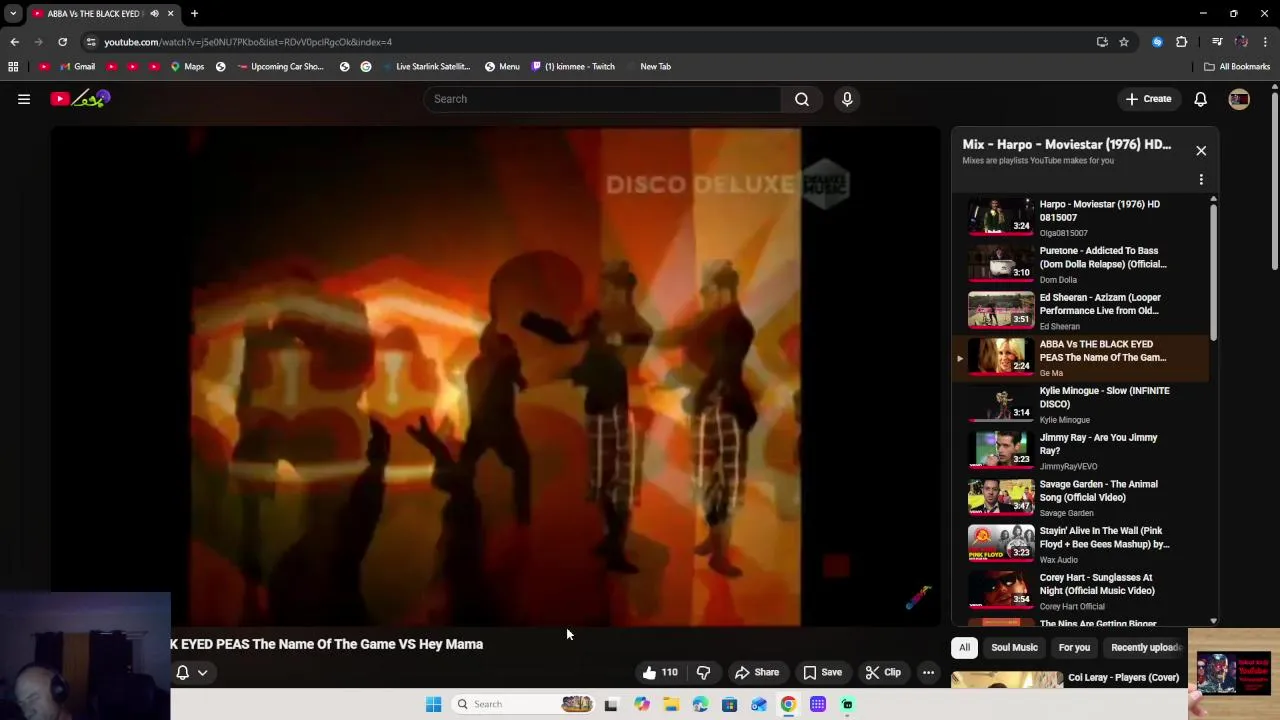1280x720 pixels.
Task: Open the Upcoming Car Sho... bookmark
Action: [x=280, y=66]
